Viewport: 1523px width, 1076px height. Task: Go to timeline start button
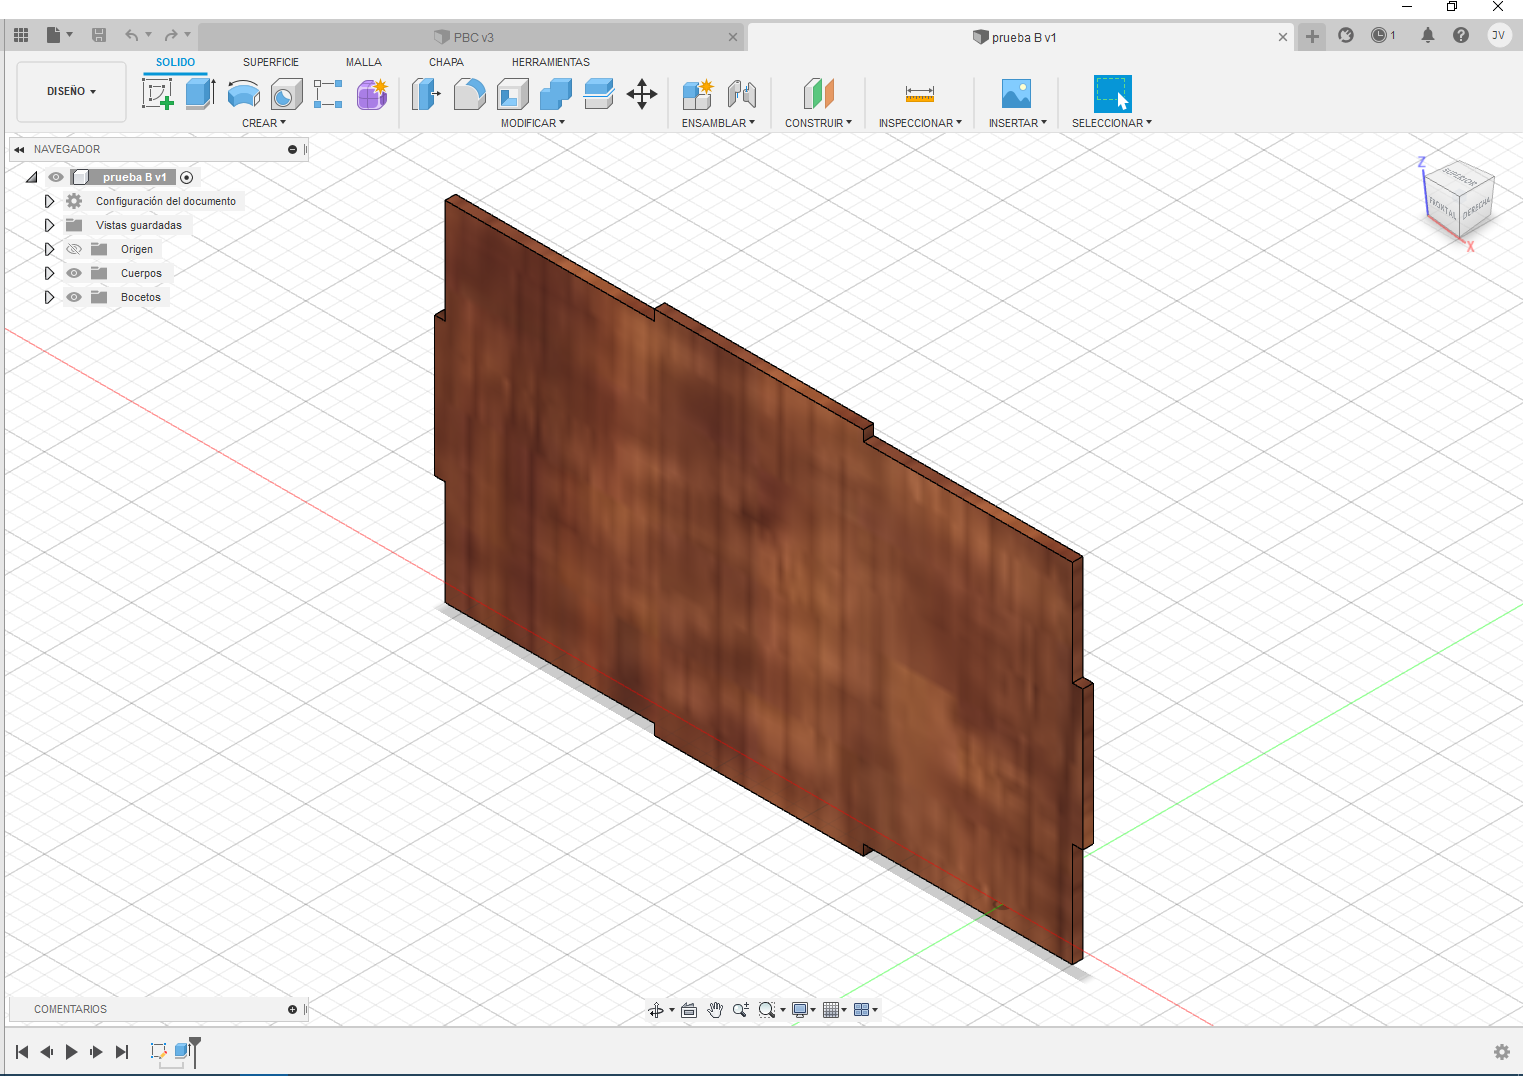(22, 1052)
